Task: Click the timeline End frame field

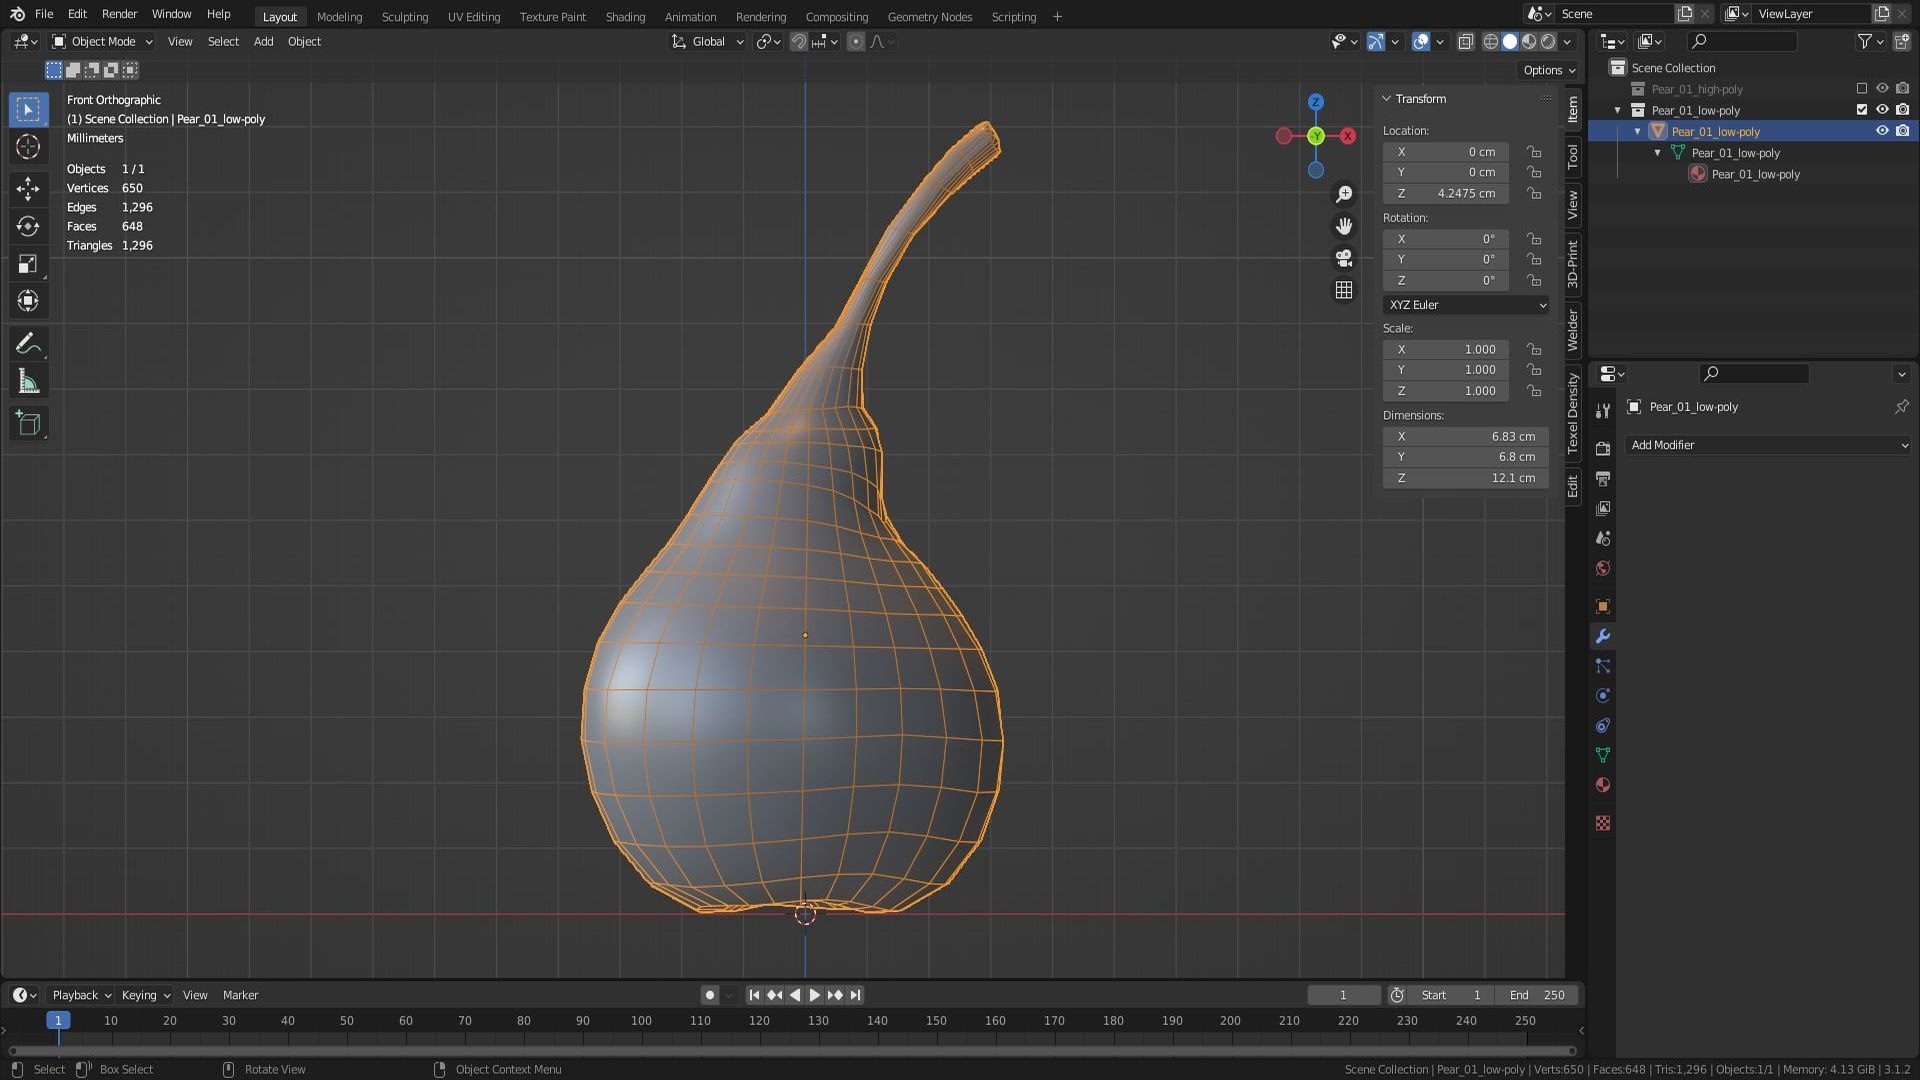Action: (x=1537, y=995)
